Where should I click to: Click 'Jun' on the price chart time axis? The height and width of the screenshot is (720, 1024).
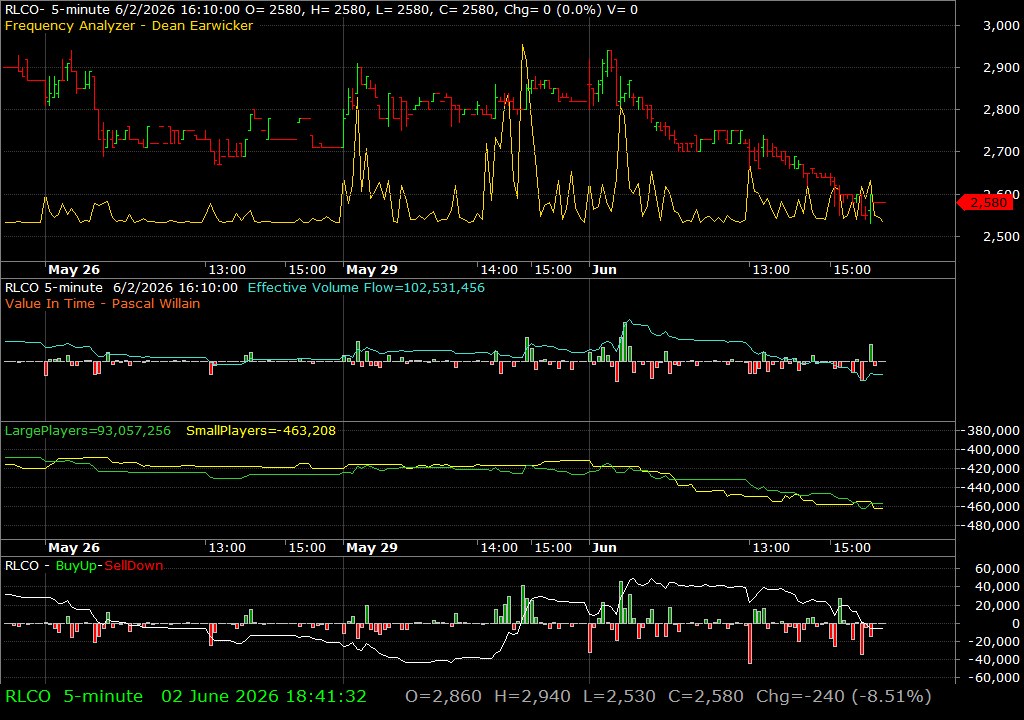pos(604,270)
